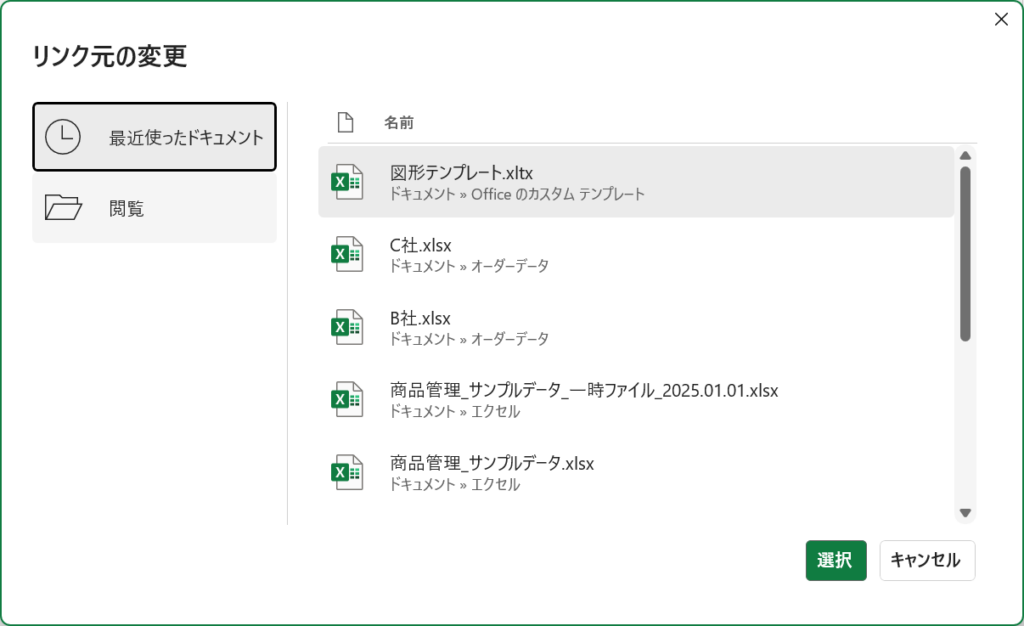This screenshot has height=626, width=1024.
Task: Click the open folder icon for 閲覧
Action: [x=63, y=208]
